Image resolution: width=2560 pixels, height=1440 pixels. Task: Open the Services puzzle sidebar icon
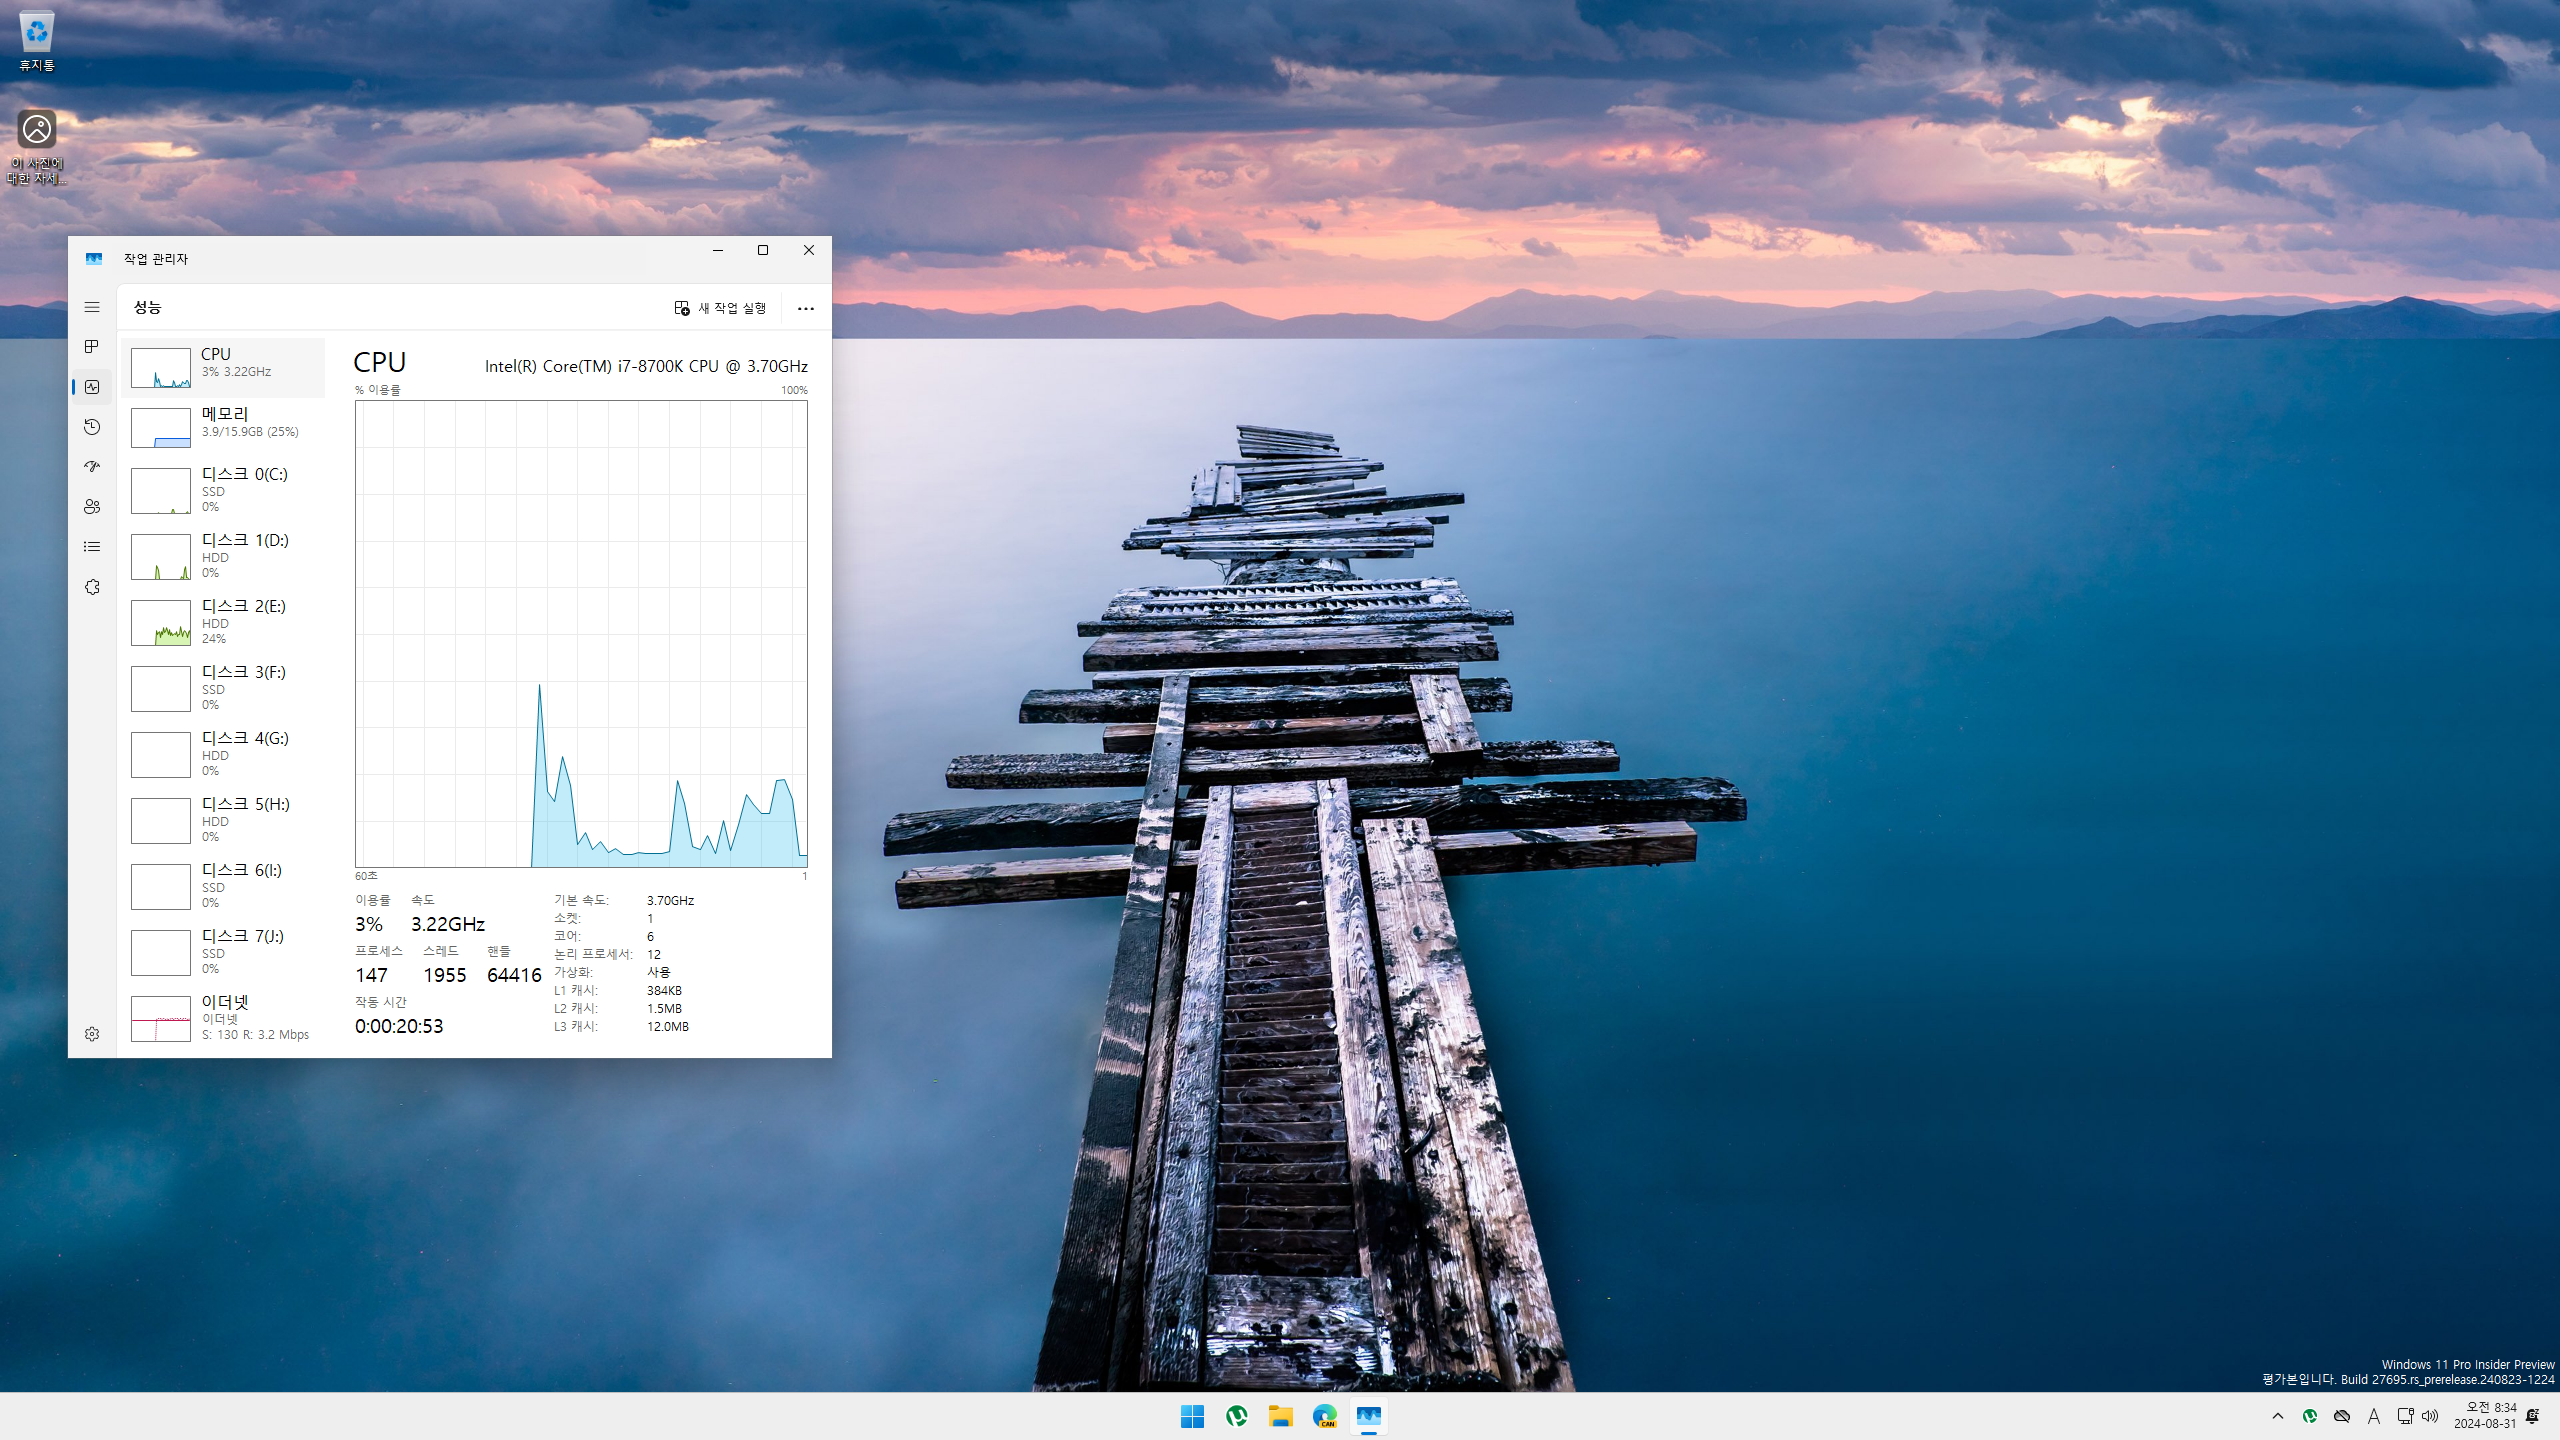[x=92, y=587]
